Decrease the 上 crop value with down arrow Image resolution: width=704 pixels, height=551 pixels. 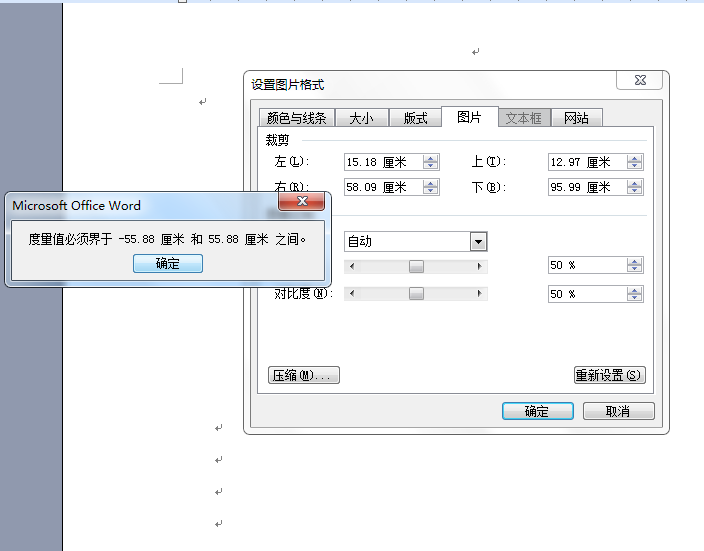point(634,166)
